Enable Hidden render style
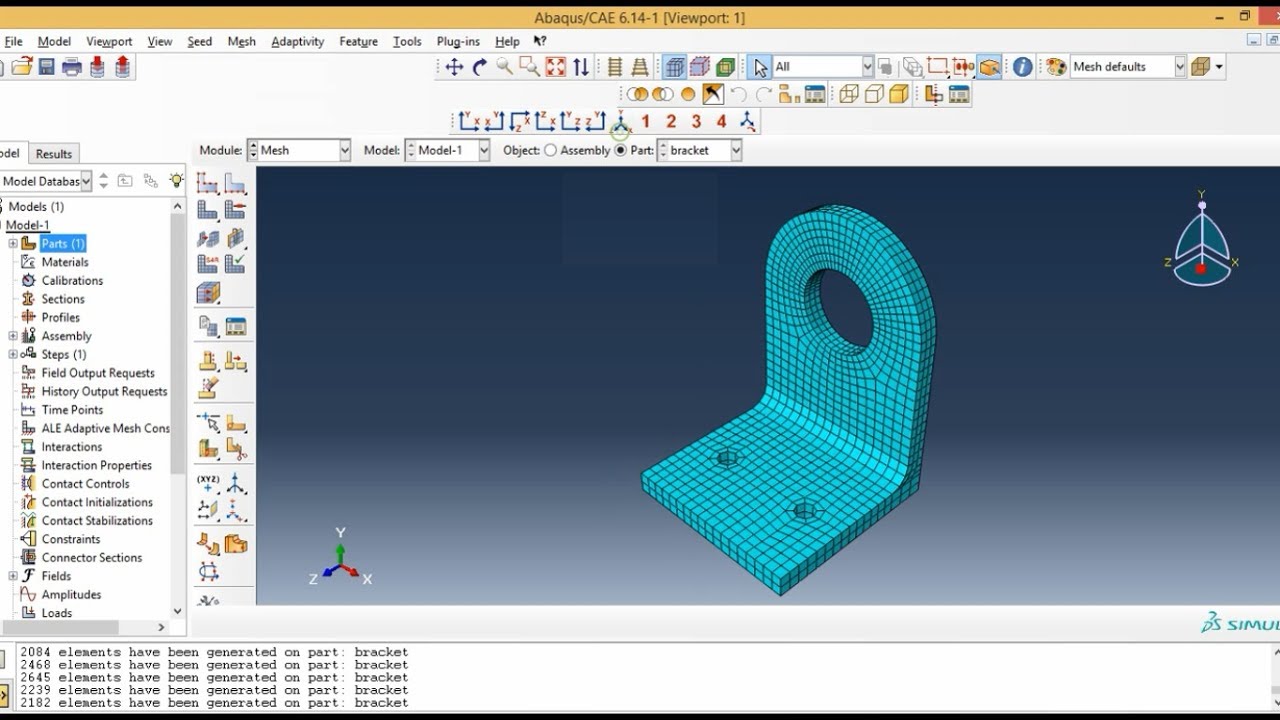1280x720 pixels. 874,95
